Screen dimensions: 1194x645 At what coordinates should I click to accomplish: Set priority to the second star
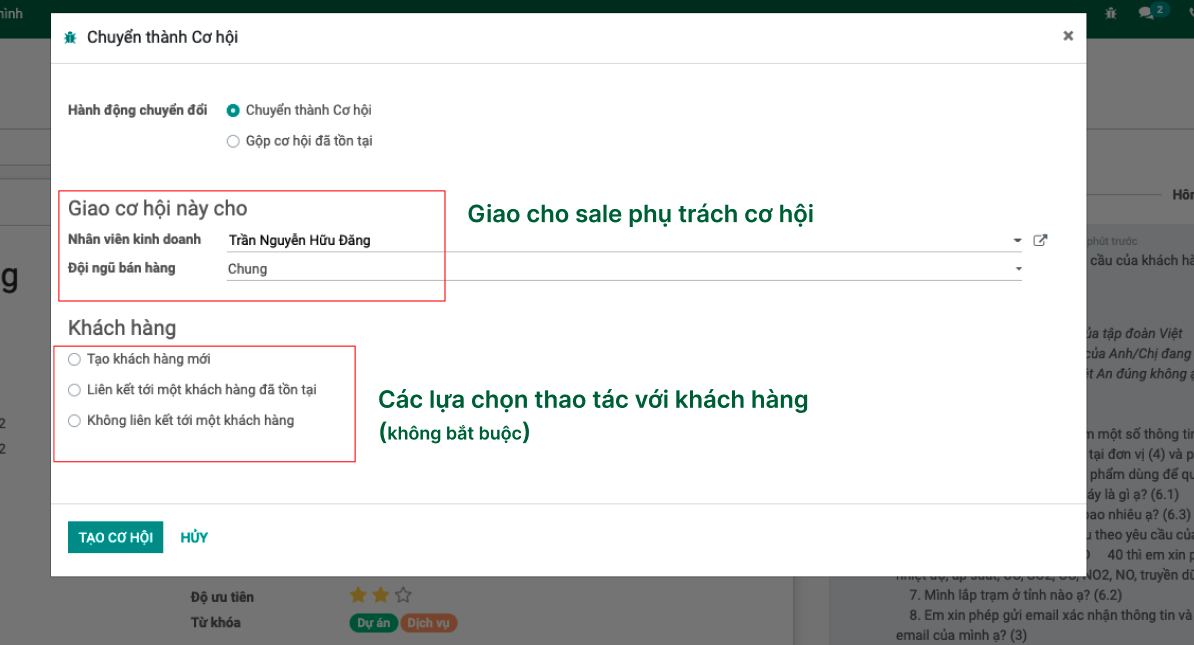(380, 595)
